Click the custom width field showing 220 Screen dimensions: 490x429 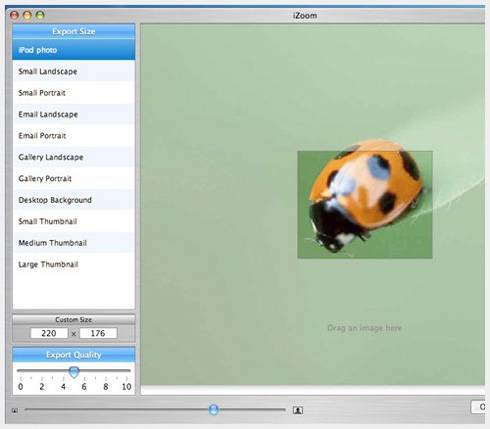49,333
